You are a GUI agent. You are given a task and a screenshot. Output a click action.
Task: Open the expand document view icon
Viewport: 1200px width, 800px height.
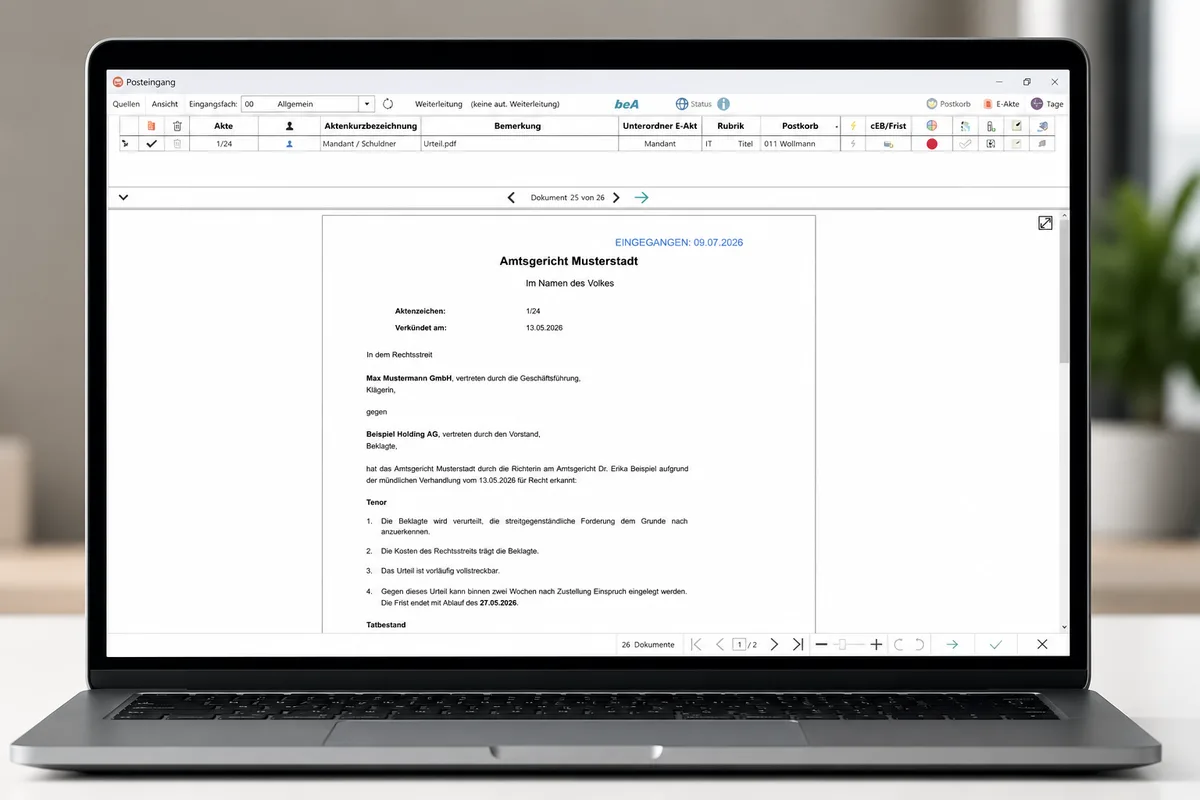1045,223
